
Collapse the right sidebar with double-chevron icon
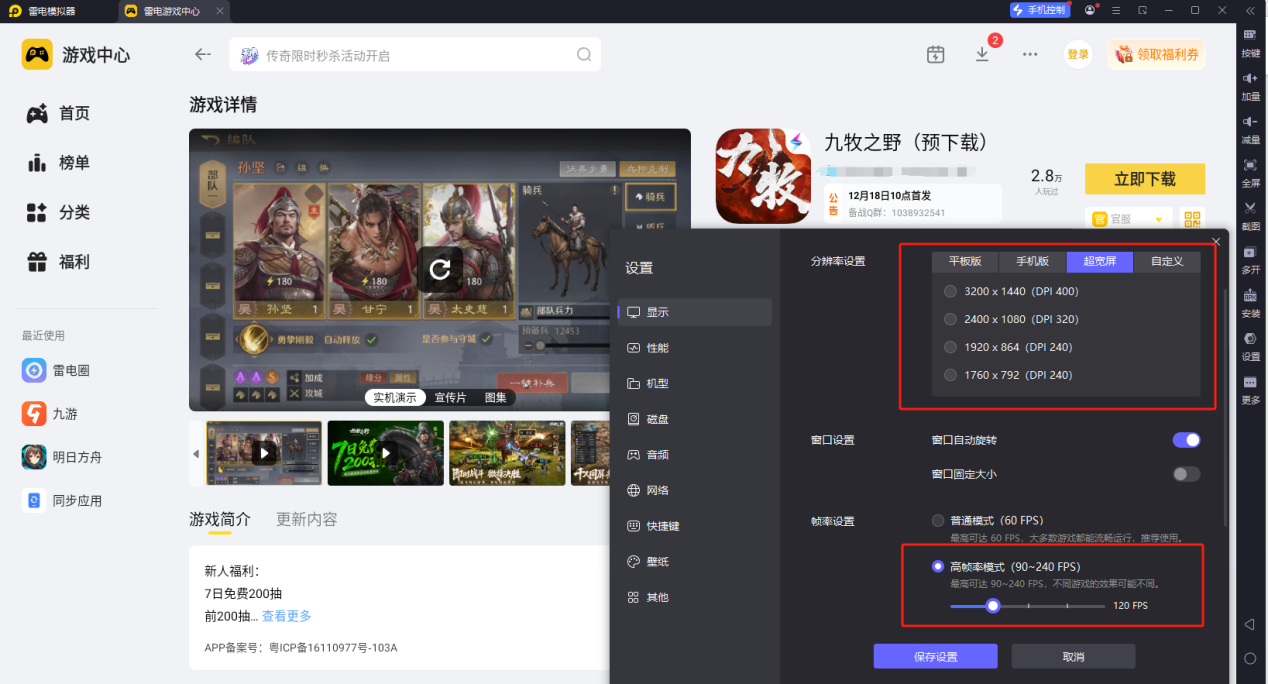1250,10
